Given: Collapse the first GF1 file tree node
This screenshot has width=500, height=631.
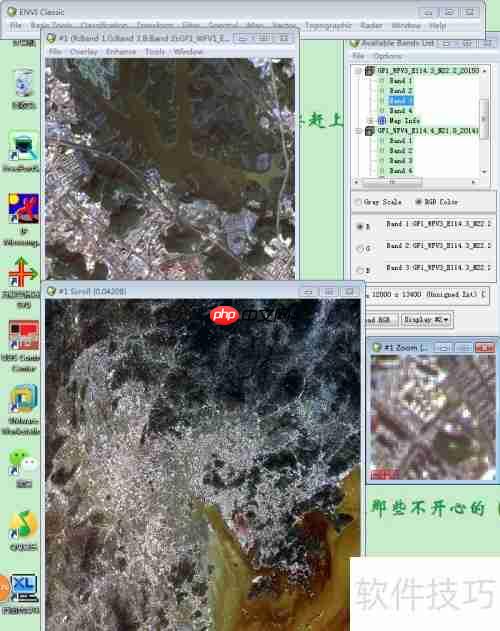Looking at the screenshot, I should (x=358, y=71).
